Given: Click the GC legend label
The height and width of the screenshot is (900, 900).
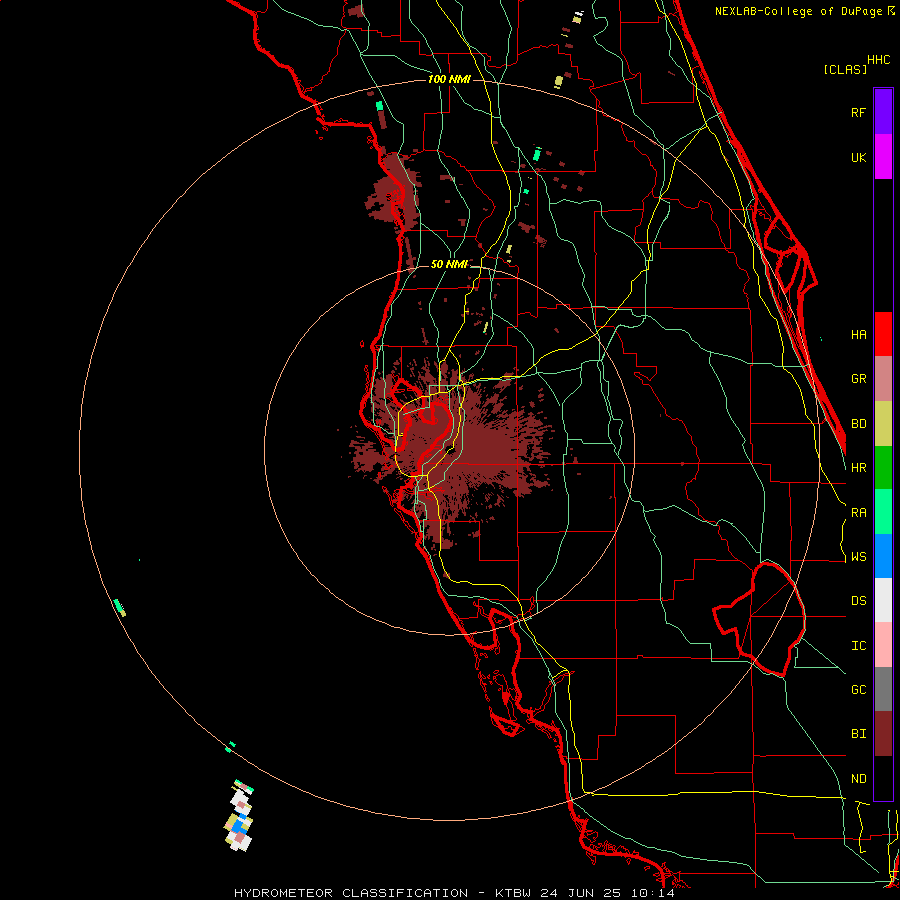Looking at the screenshot, I should coord(858,690).
